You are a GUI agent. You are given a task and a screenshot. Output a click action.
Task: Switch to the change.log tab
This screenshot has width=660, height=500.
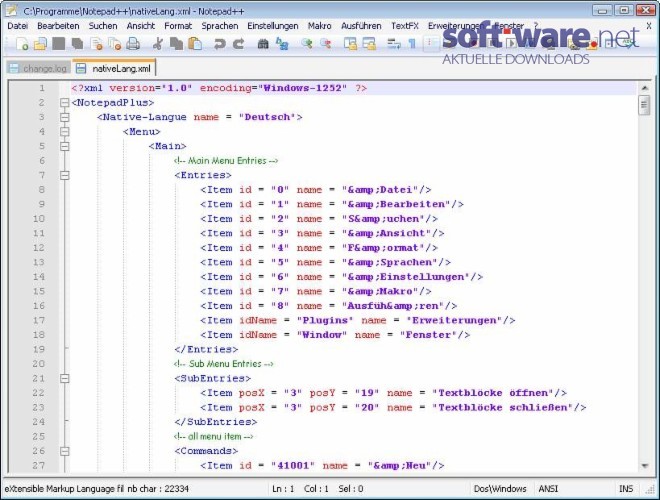click(38, 68)
